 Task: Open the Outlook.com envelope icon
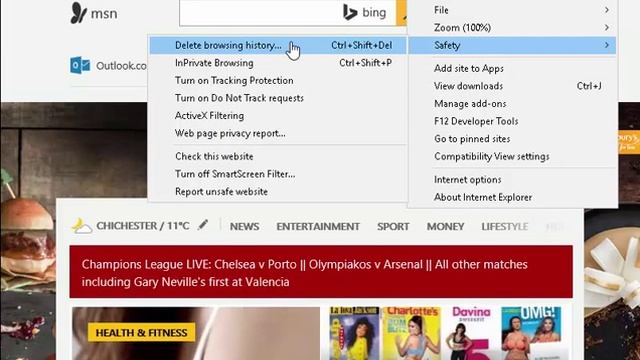click(80, 65)
